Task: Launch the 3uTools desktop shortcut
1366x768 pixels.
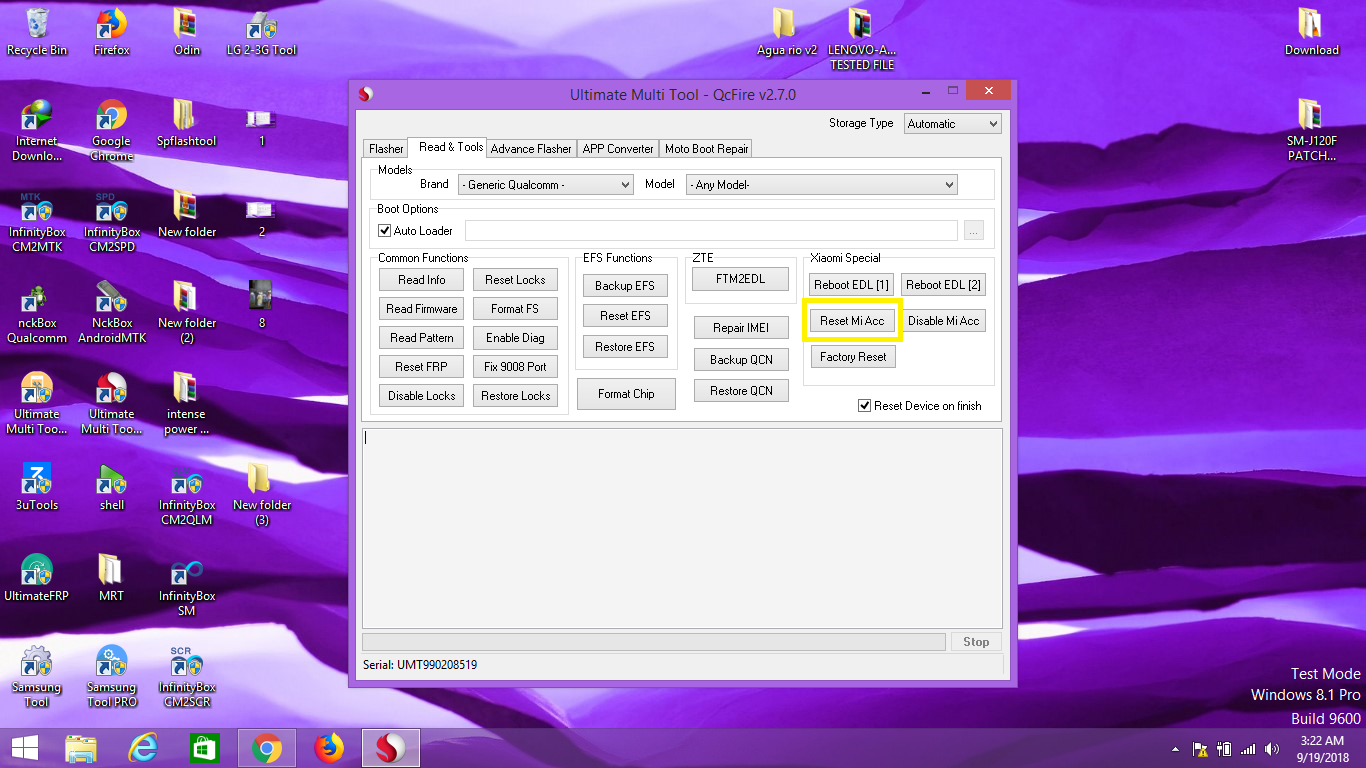Action: [37, 487]
